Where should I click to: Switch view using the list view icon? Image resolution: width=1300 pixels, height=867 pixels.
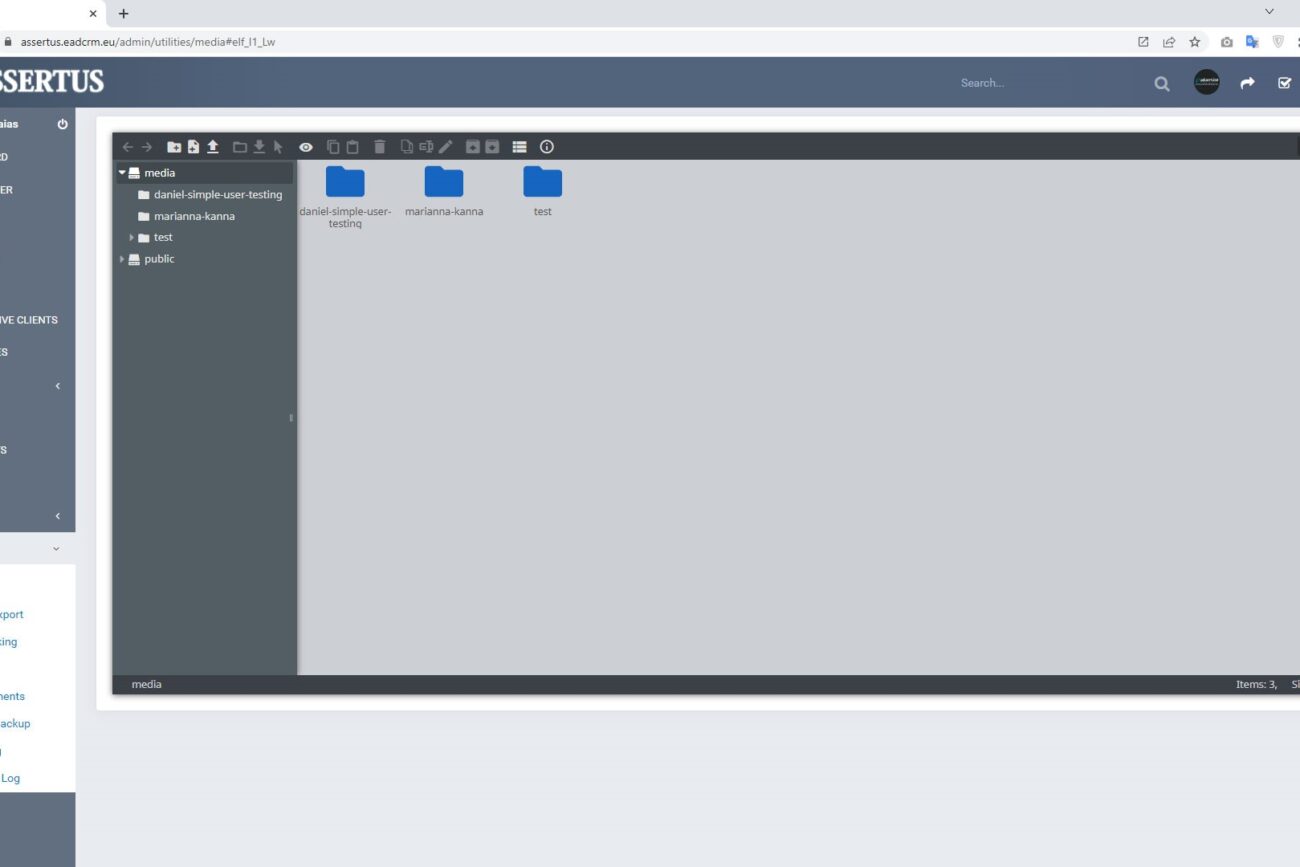tap(519, 147)
